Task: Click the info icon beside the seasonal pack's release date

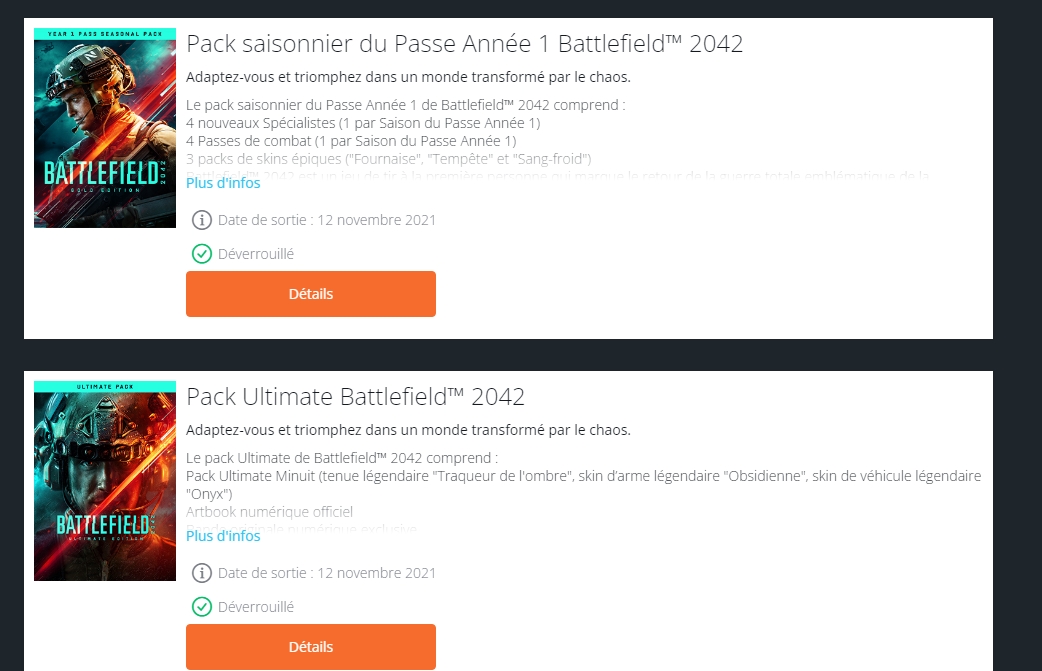Action: [202, 220]
